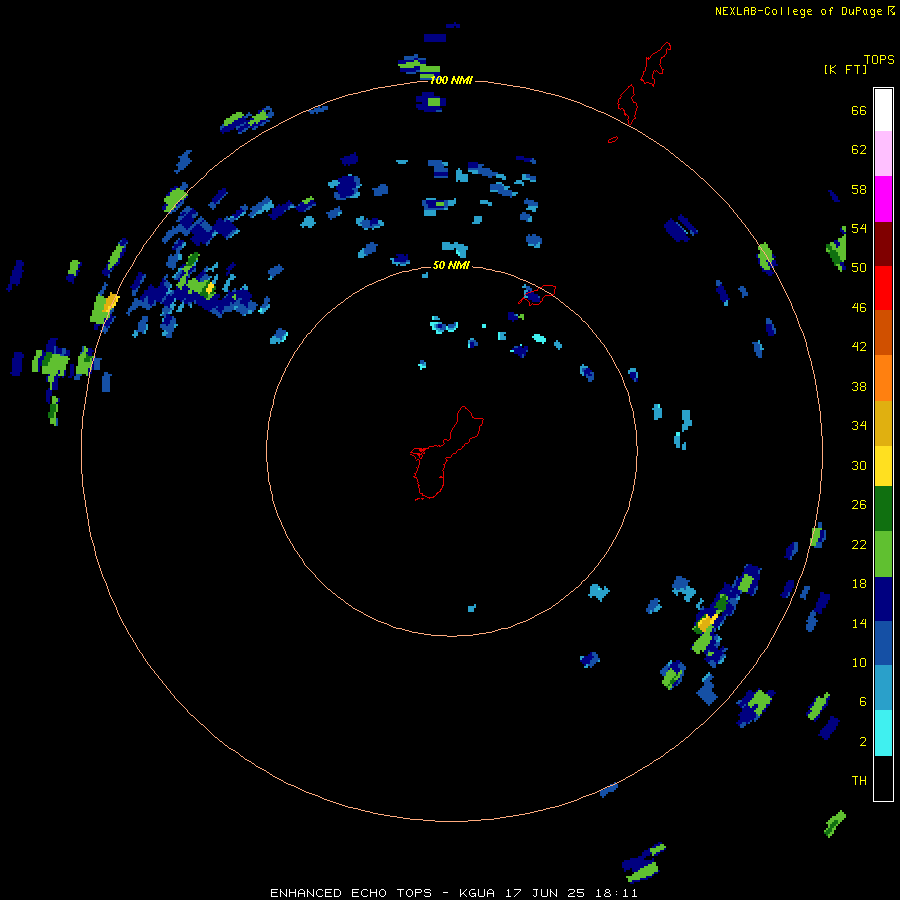Click the dark green 30 kft swatch

[883, 509]
